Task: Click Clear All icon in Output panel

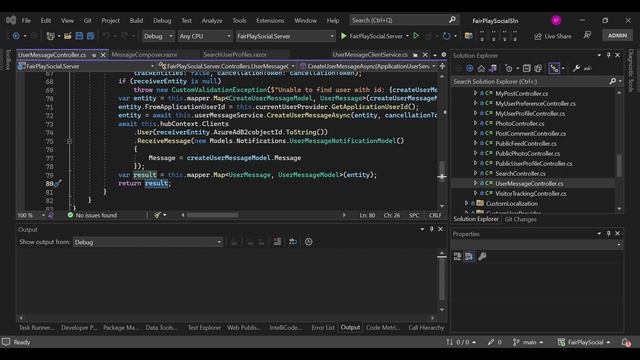Action: pyautogui.click(x=277, y=242)
